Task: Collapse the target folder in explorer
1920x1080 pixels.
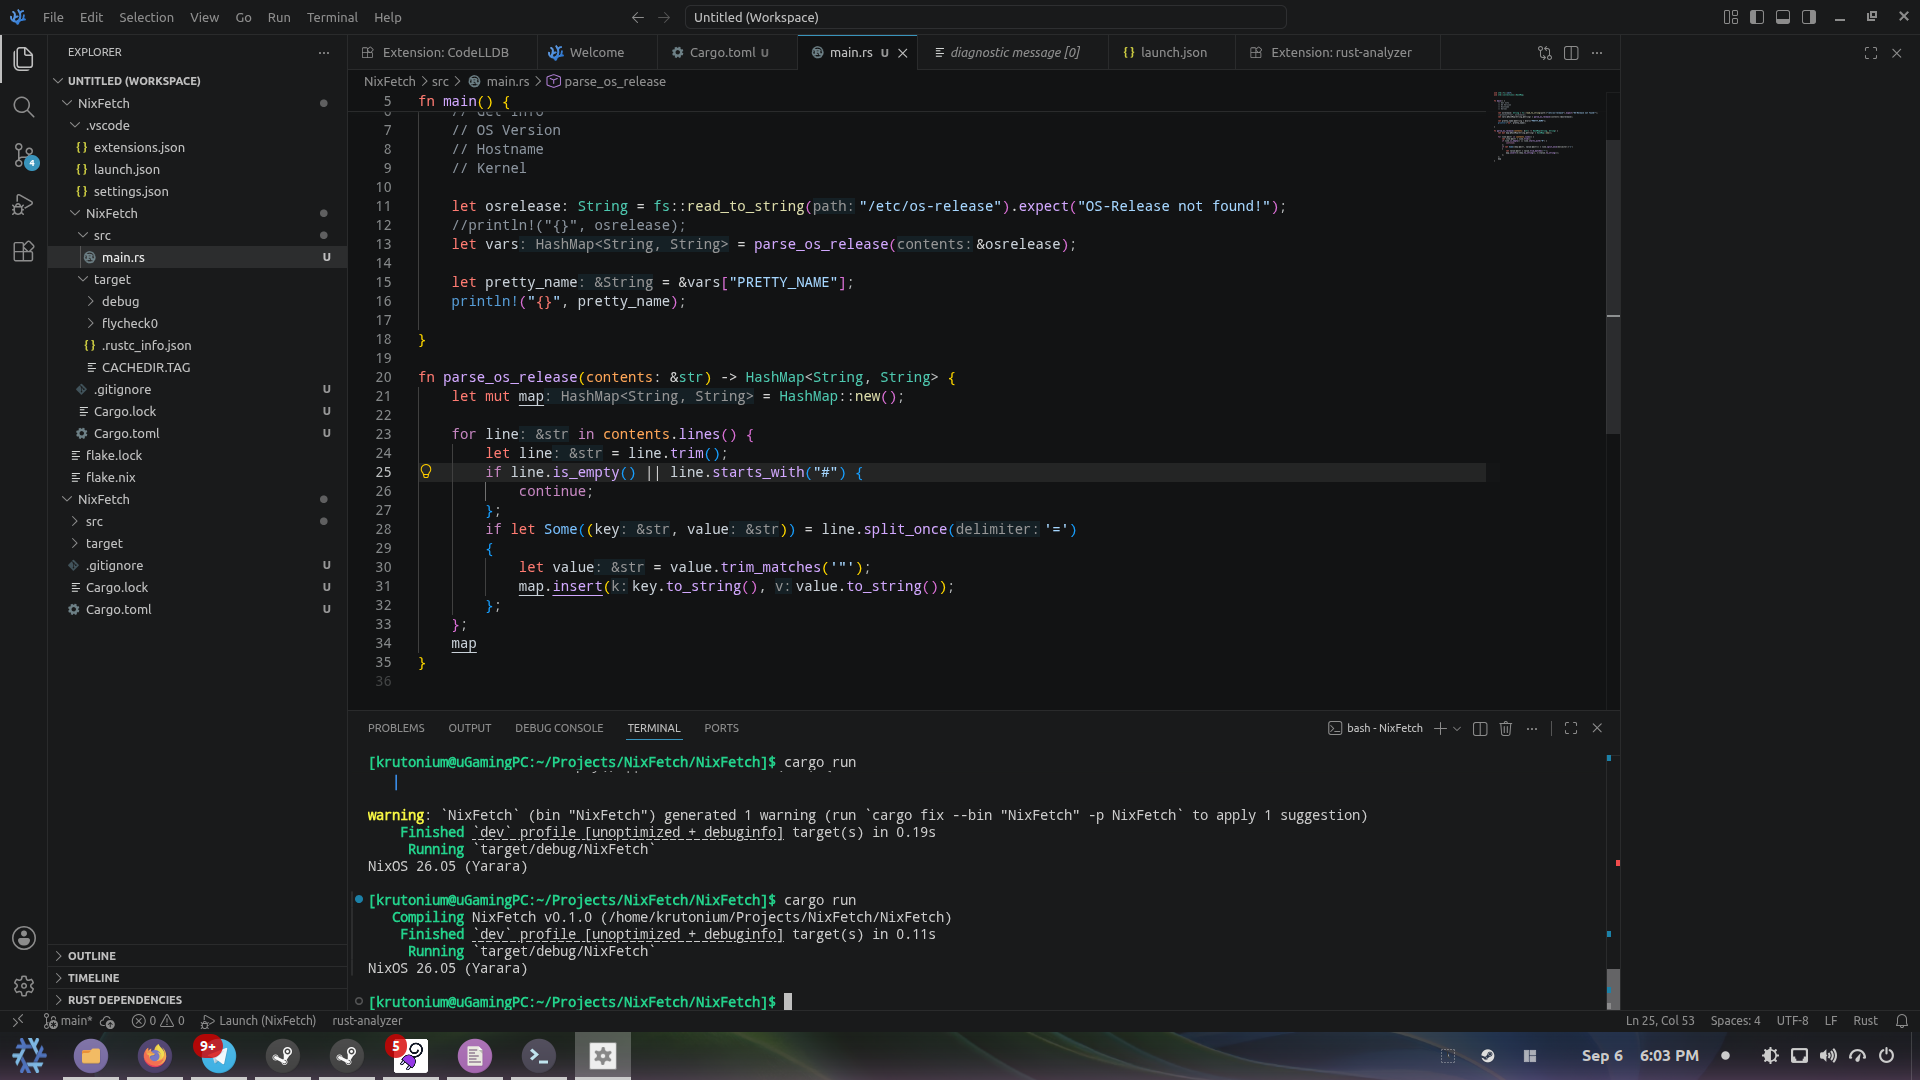Action: click(112, 279)
